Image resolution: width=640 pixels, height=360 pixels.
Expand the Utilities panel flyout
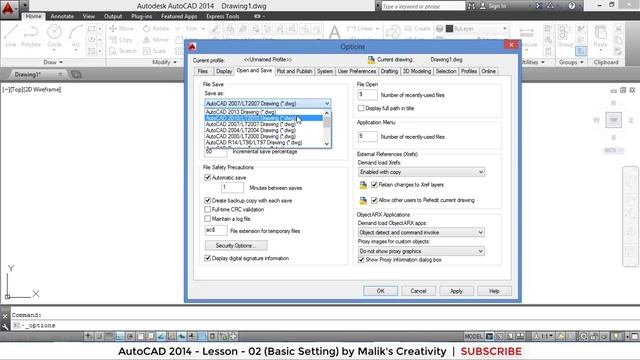click(x=534, y=62)
